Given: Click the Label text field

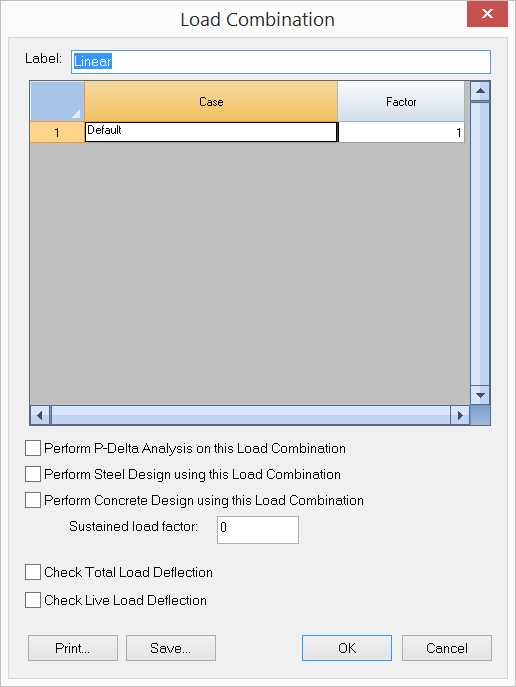Looking at the screenshot, I should [281, 62].
